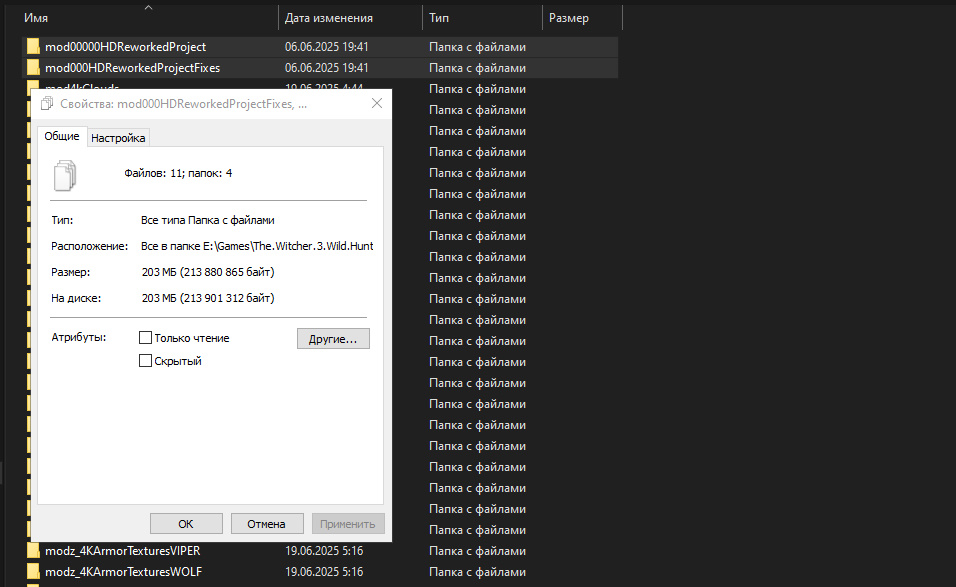This screenshot has width=956, height=587.
Task: Click the size value 203 МБ (213 880 865 байт)
Action: click(208, 272)
